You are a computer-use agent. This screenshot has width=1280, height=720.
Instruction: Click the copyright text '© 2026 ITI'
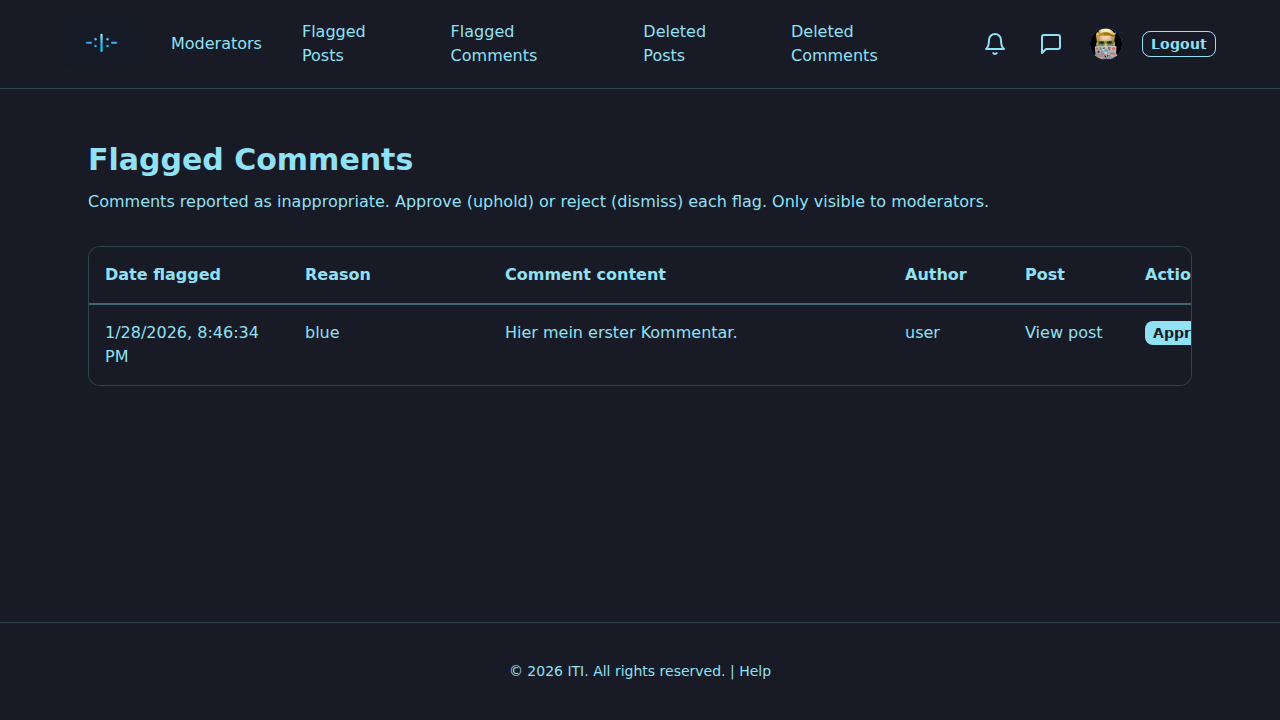[548, 671]
